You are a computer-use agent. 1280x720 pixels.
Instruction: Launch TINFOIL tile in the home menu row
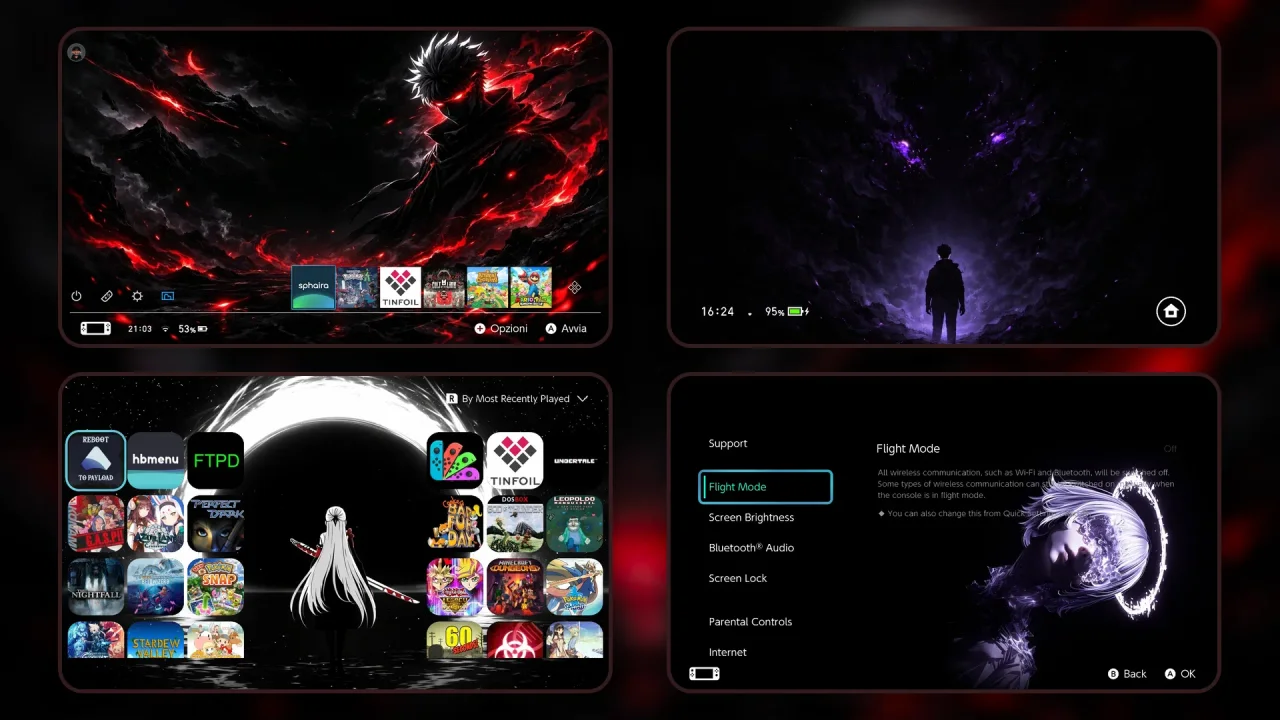click(400, 287)
